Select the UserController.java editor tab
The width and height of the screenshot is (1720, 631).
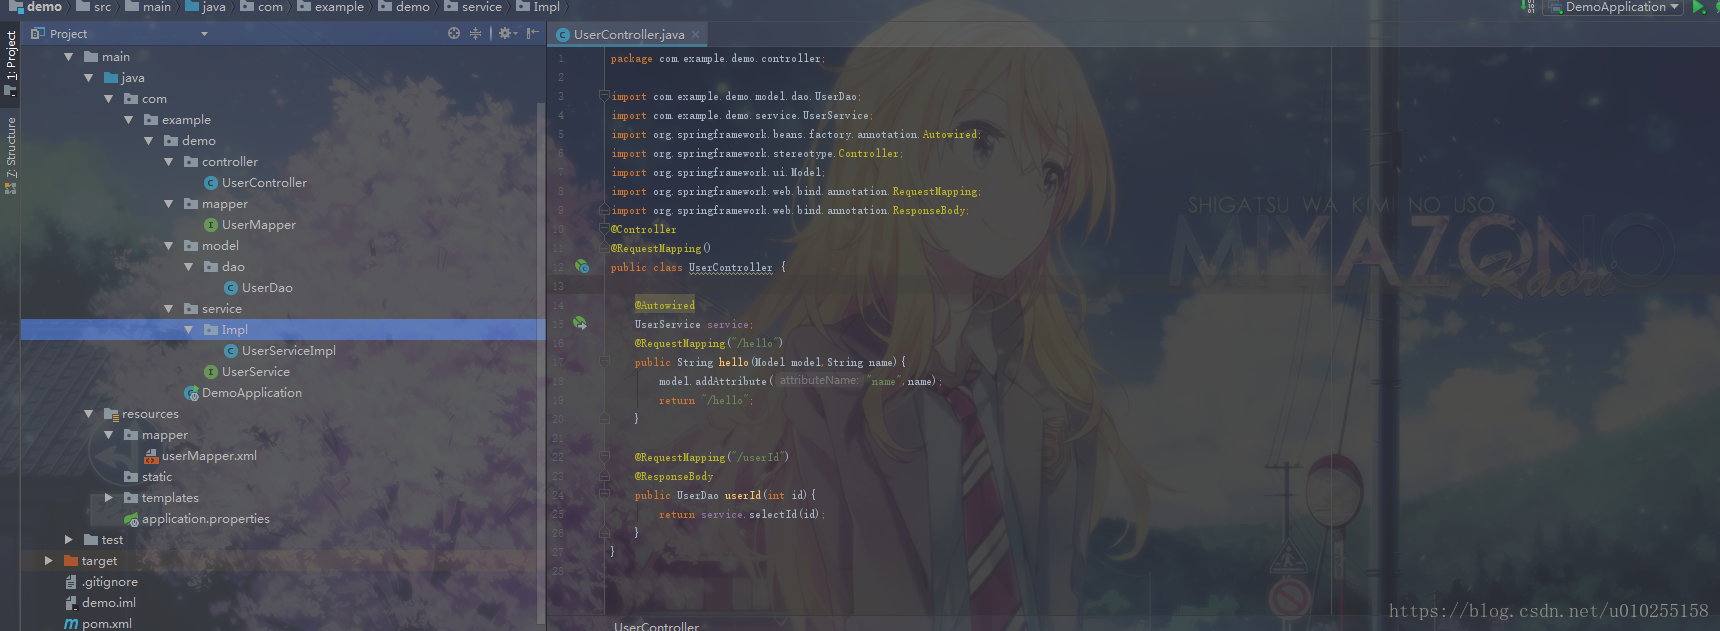(x=629, y=34)
